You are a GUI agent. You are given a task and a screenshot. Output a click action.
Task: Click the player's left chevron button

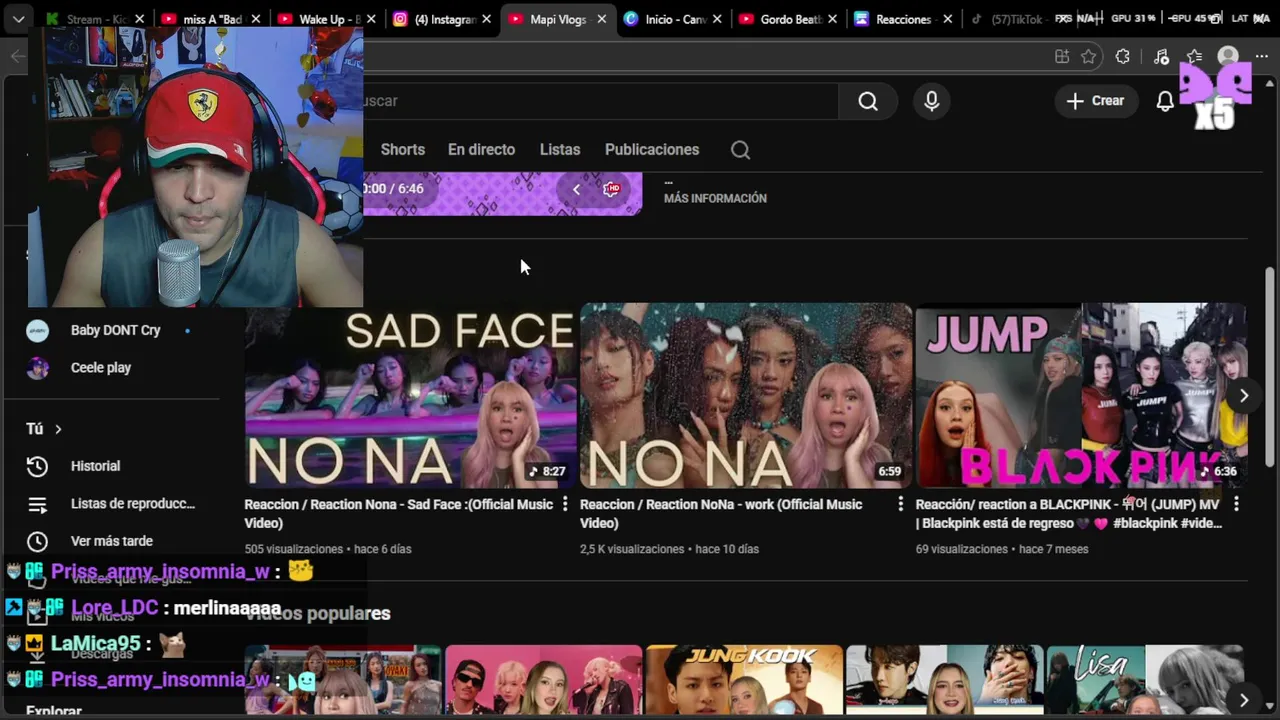(576, 189)
